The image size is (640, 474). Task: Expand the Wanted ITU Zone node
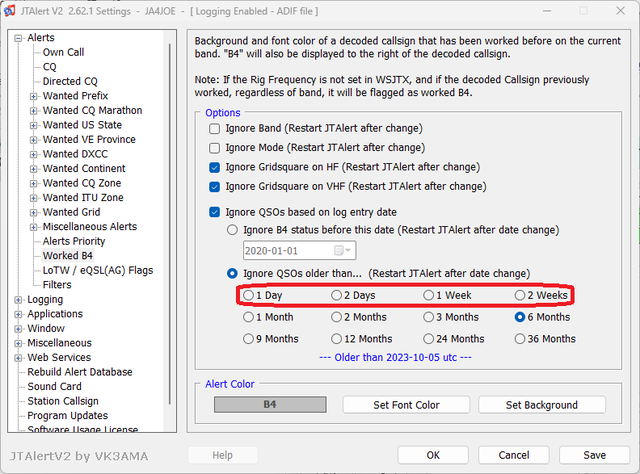coord(33,198)
